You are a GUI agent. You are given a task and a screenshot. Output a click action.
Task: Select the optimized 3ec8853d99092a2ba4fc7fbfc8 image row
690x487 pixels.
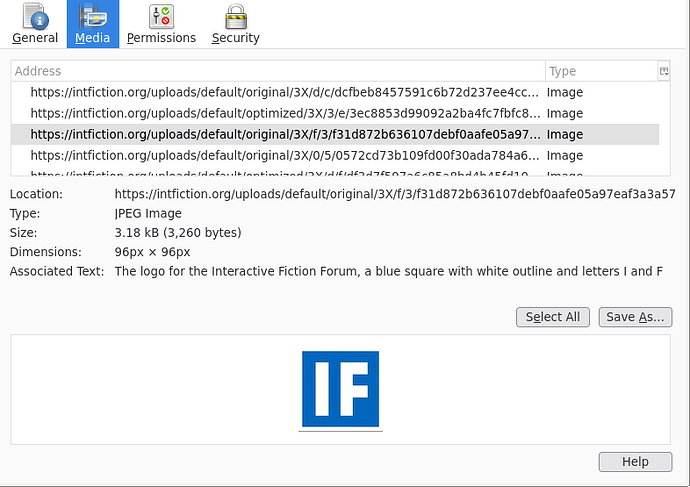[x=335, y=114]
